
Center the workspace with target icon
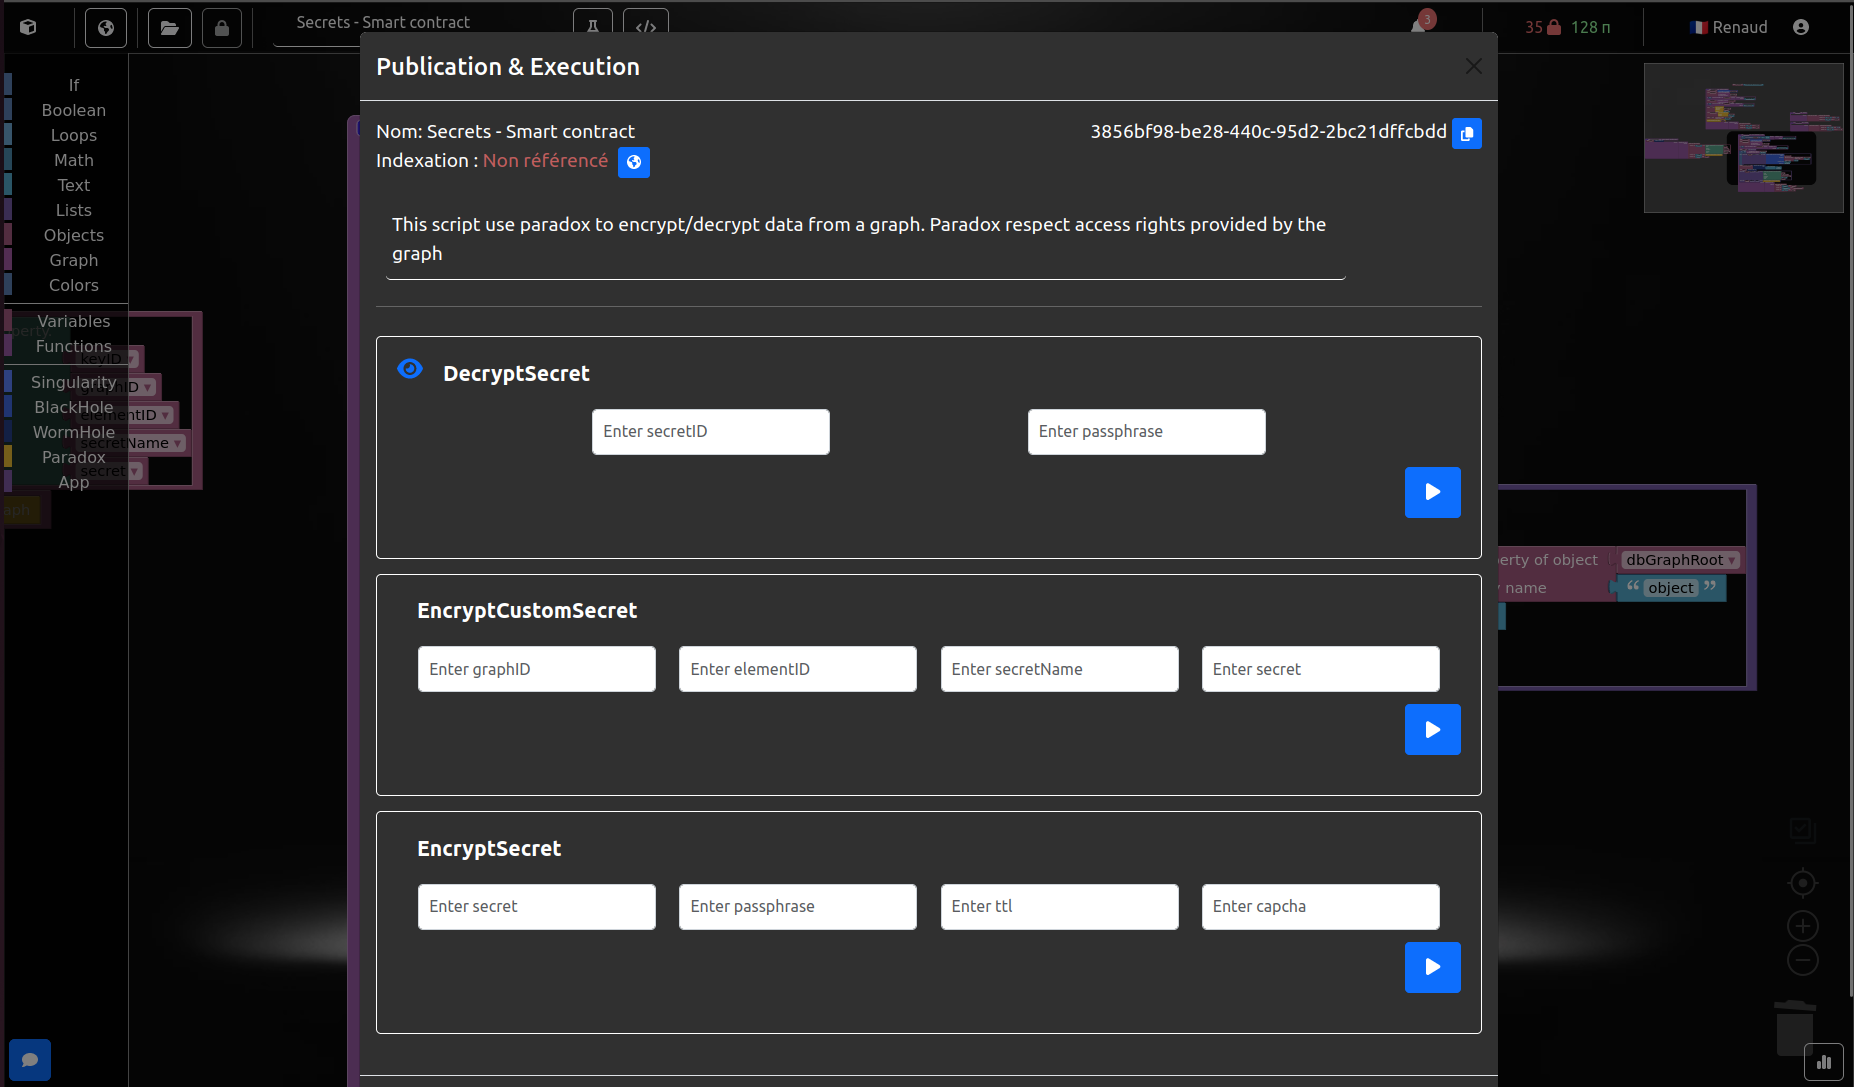point(1803,883)
